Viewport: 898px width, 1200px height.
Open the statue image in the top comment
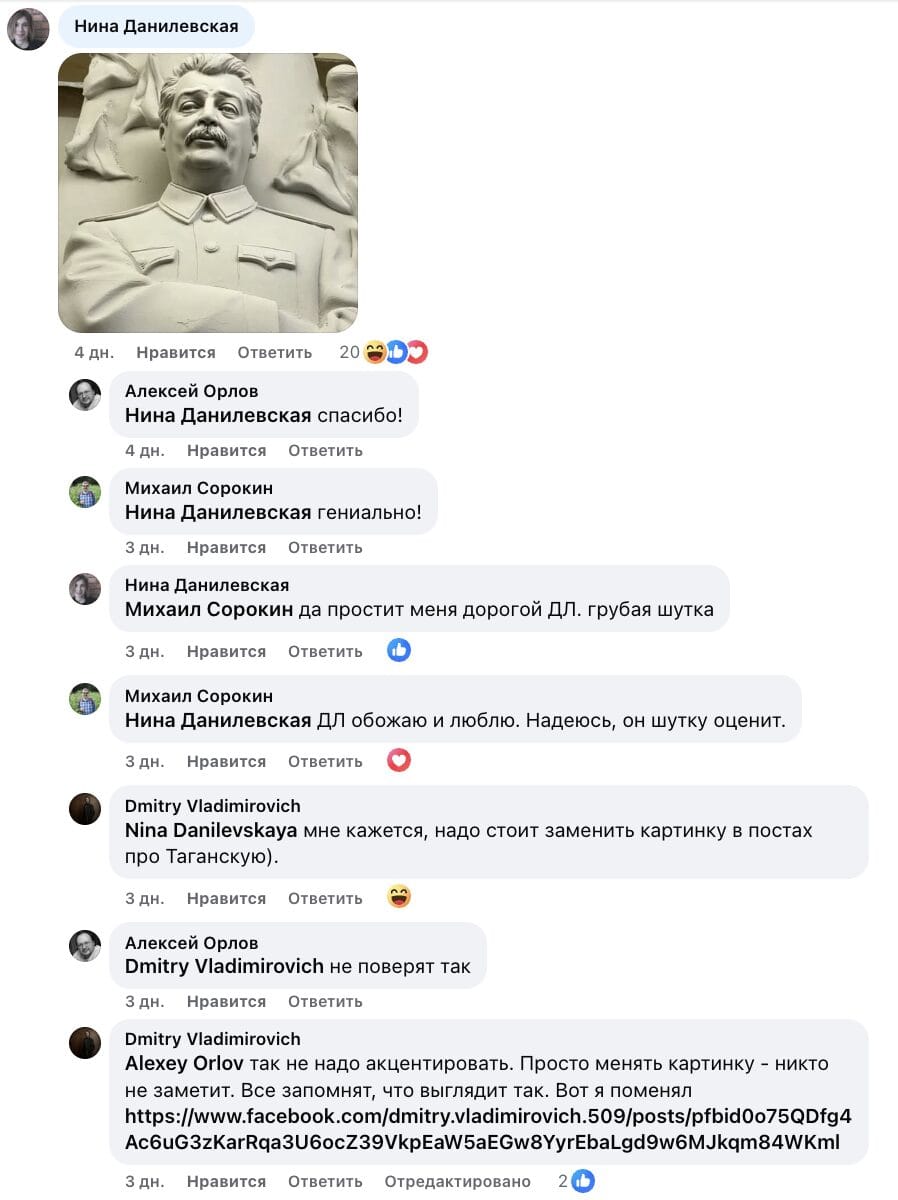point(208,193)
